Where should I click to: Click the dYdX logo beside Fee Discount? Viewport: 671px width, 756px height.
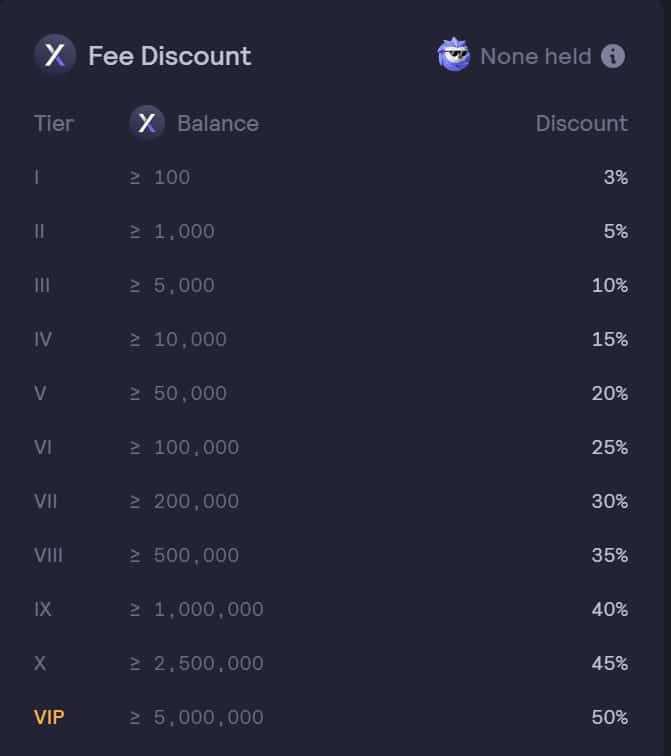click(55, 55)
